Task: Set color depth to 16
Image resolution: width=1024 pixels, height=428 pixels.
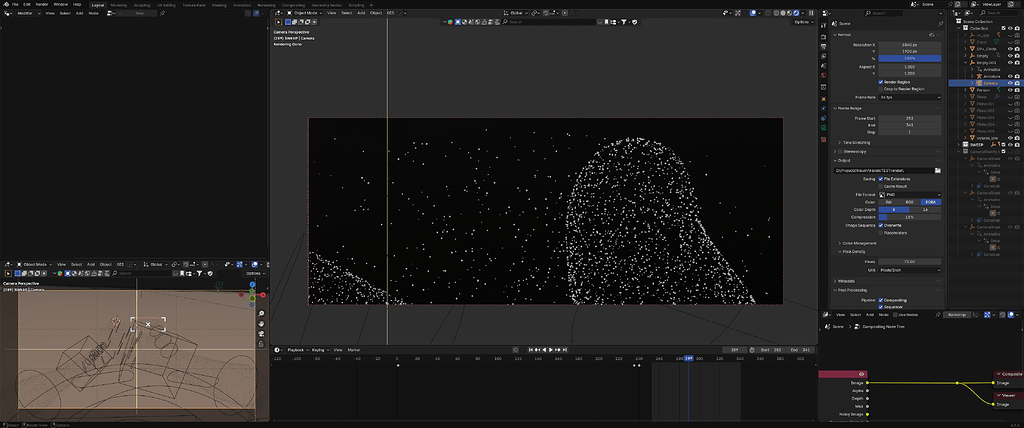Action: 926,209
